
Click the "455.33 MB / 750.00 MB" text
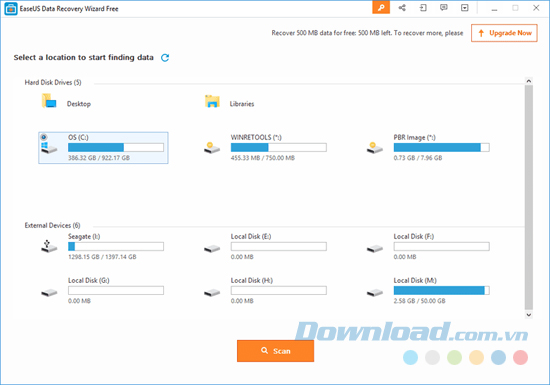click(263, 158)
